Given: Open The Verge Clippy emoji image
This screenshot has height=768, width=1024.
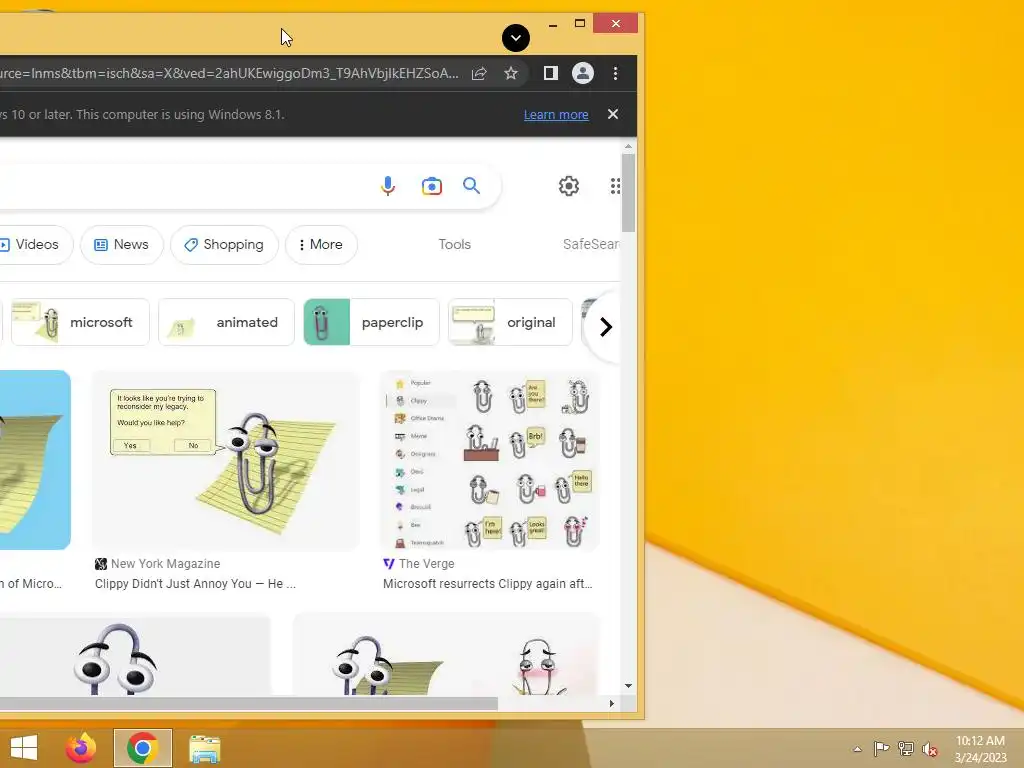Looking at the screenshot, I should click(490, 460).
